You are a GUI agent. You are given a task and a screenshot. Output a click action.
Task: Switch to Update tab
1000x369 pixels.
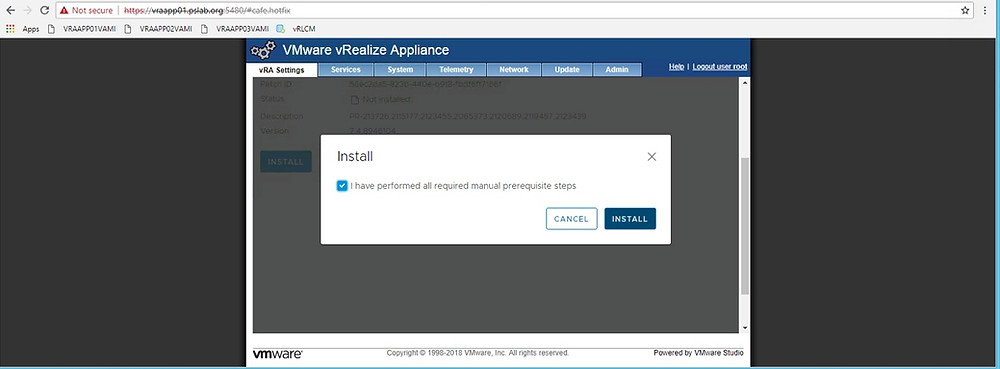(x=566, y=70)
